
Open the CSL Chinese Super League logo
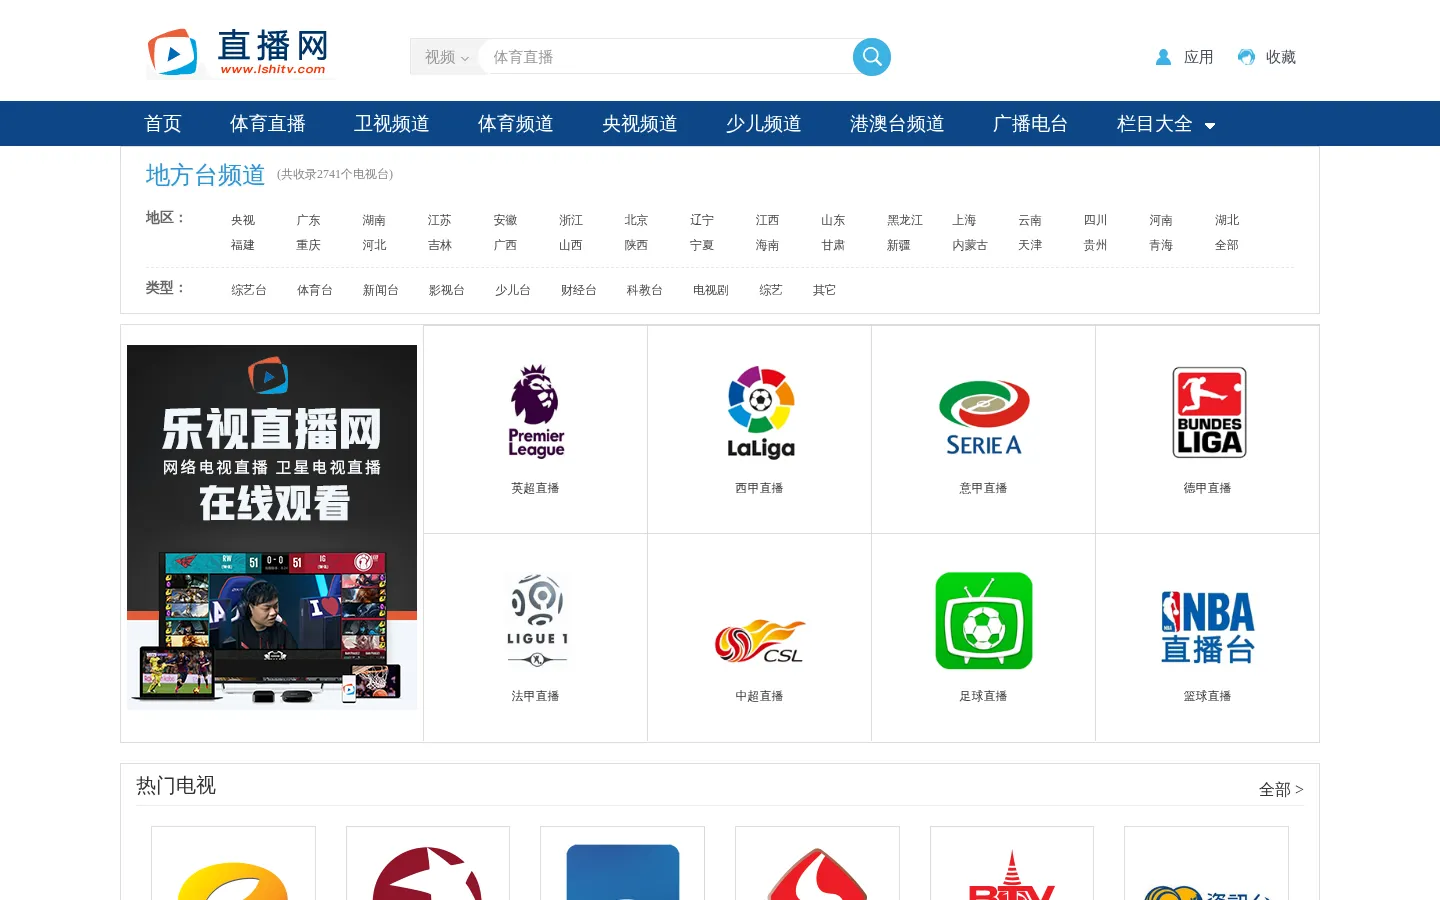(760, 642)
